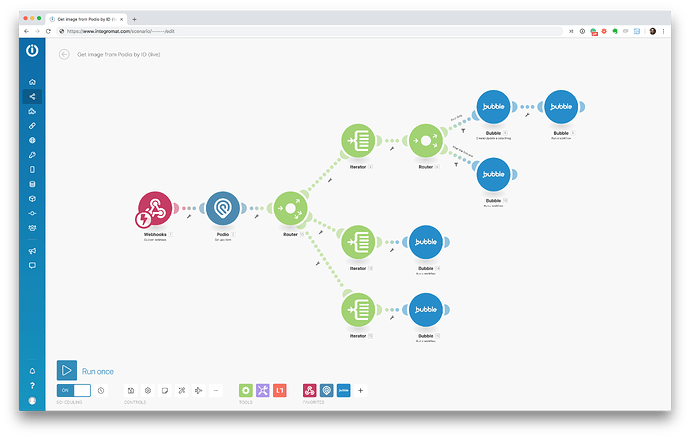
Task: Open purple Tools wrench icon
Action: coord(263,390)
